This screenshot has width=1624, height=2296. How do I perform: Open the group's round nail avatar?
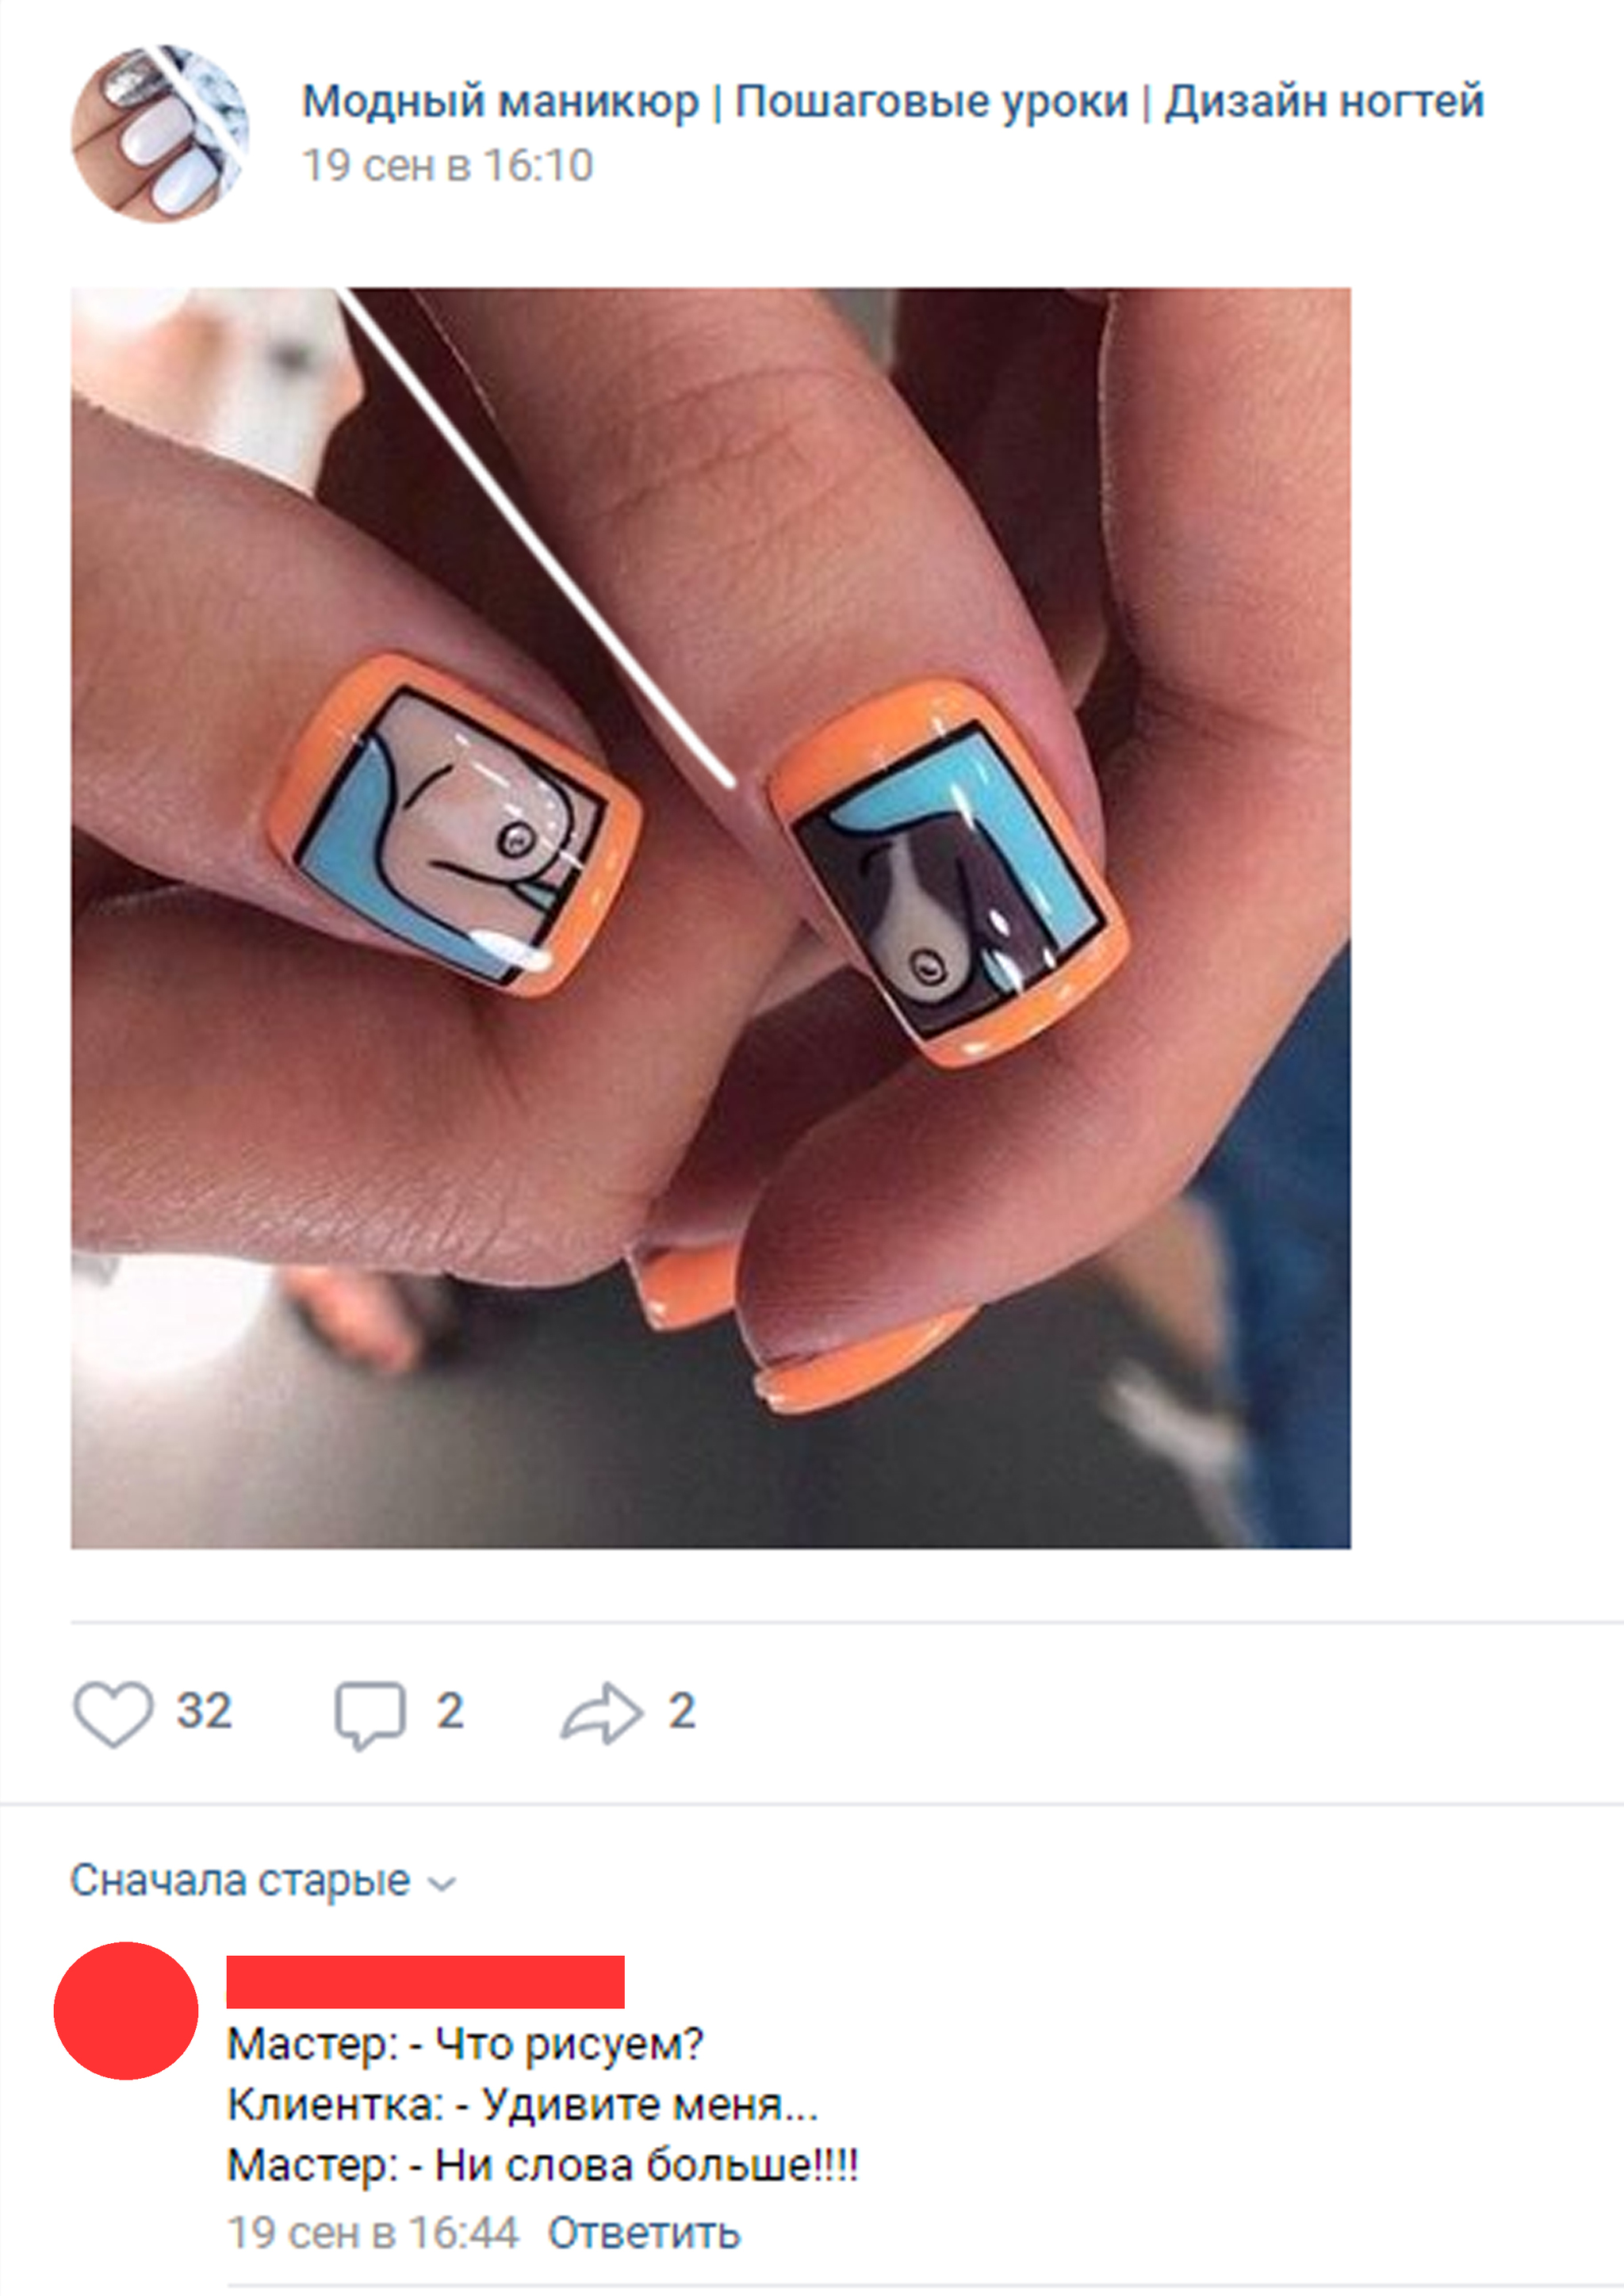pyautogui.click(x=160, y=133)
